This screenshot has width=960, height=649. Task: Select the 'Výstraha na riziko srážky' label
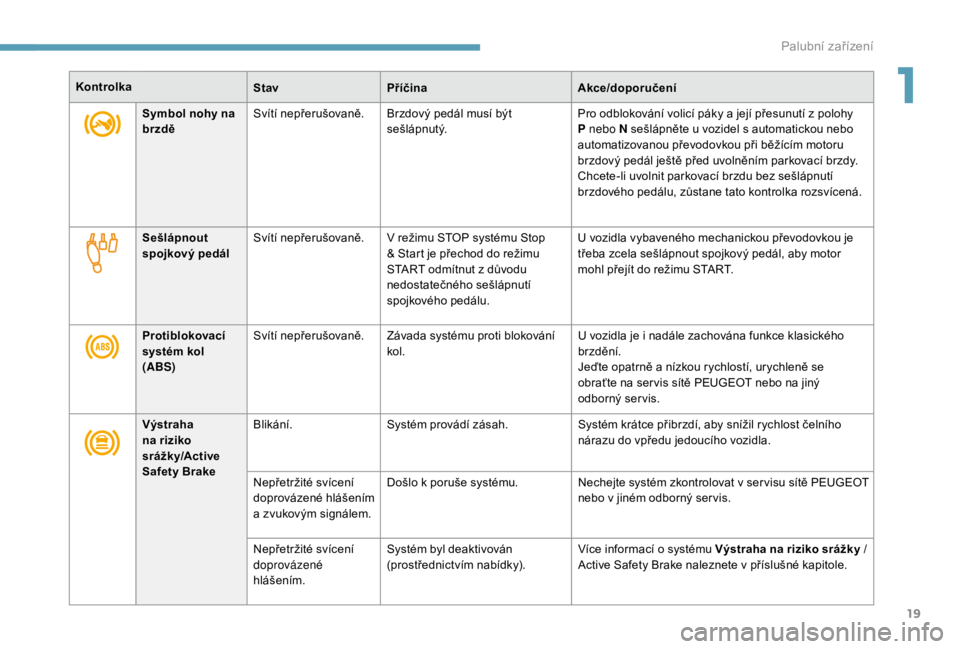[x=182, y=447]
